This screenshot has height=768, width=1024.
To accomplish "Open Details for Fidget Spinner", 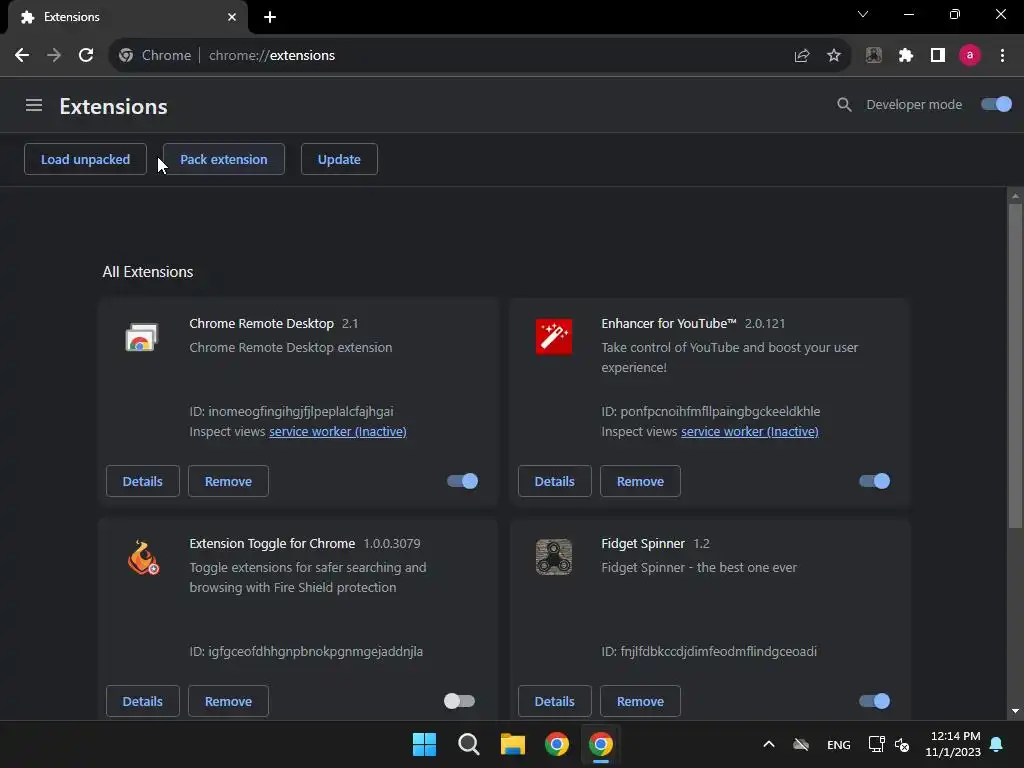I will [554, 701].
